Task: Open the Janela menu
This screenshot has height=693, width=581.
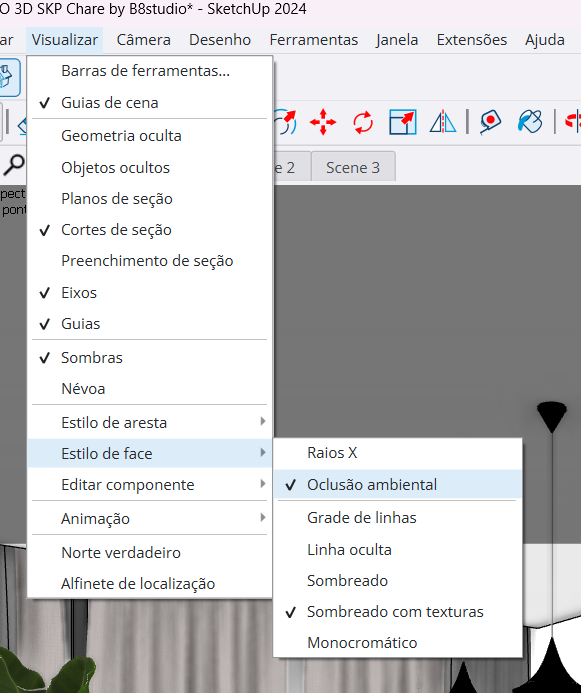Action: point(397,40)
